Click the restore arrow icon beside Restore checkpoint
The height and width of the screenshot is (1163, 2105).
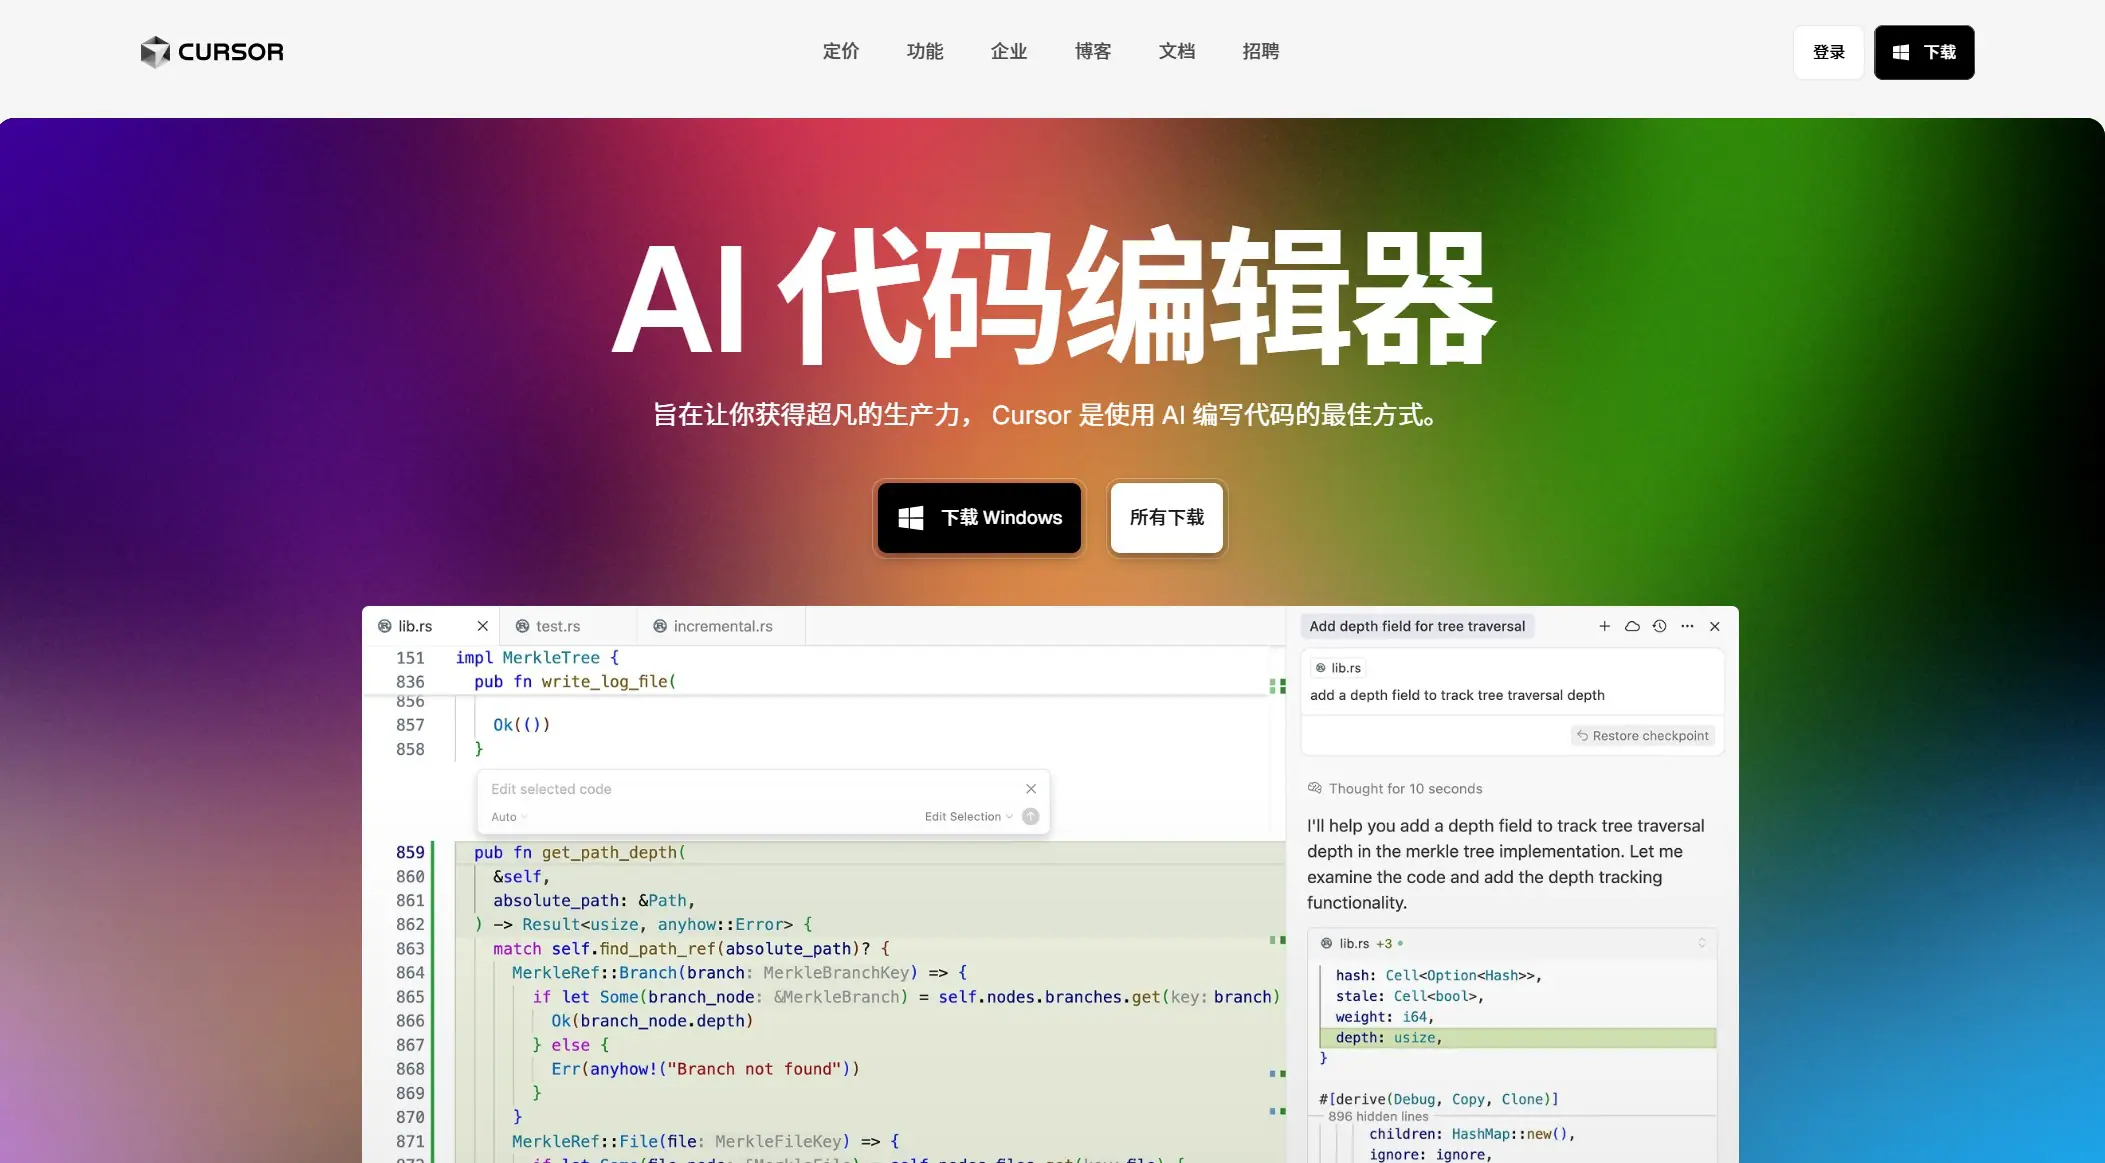pyautogui.click(x=1582, y=736)
